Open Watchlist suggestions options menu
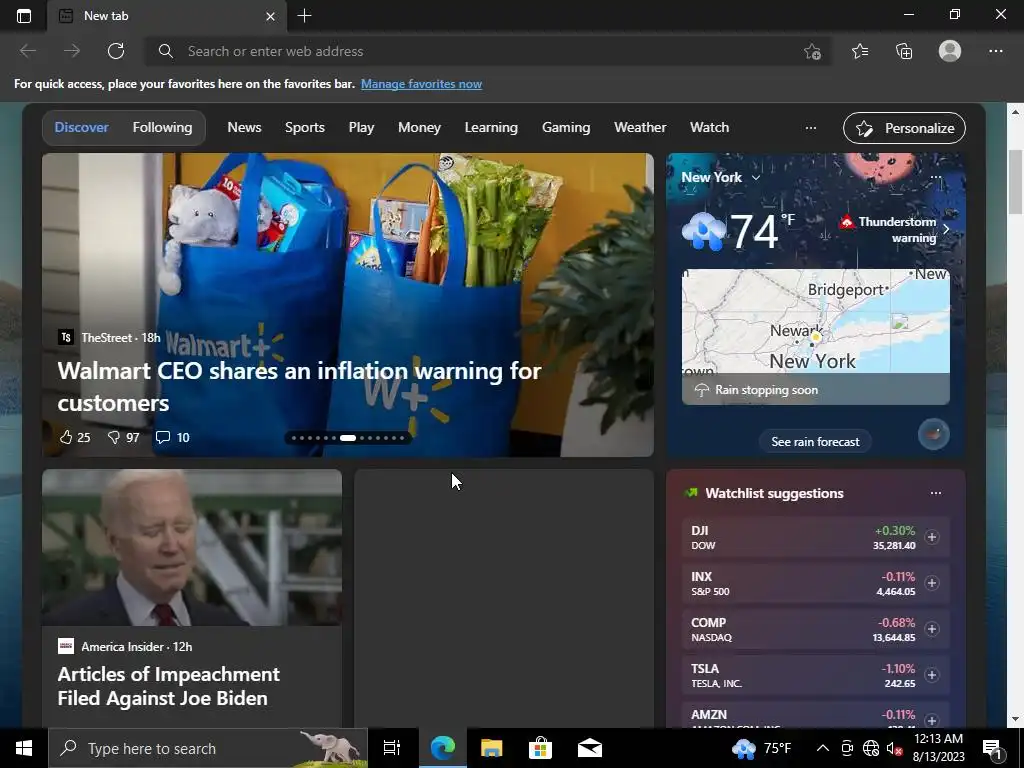The width and height of the screenshot is (1024, 768). (x=936, y=493)
